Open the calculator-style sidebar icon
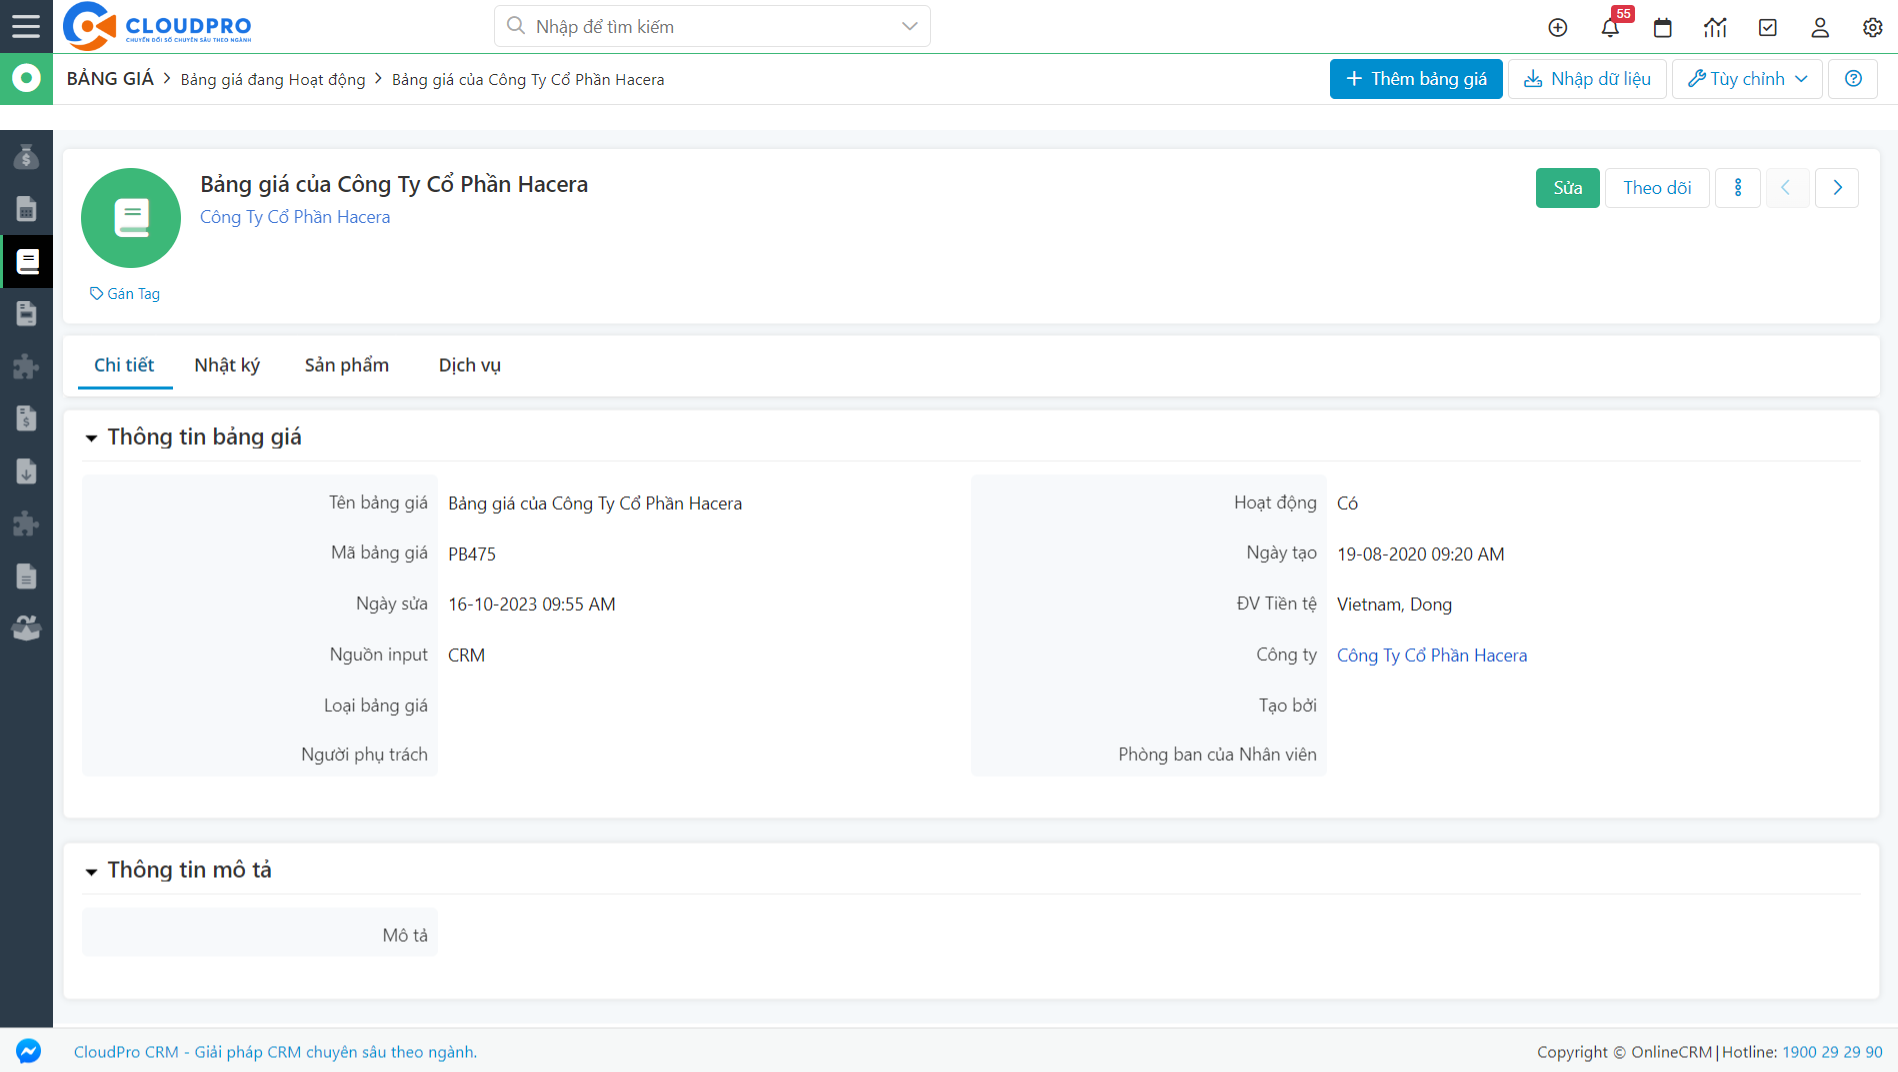Image resolution: width=1898 pixels, height=1072 pixels. [x=26, y=209]
